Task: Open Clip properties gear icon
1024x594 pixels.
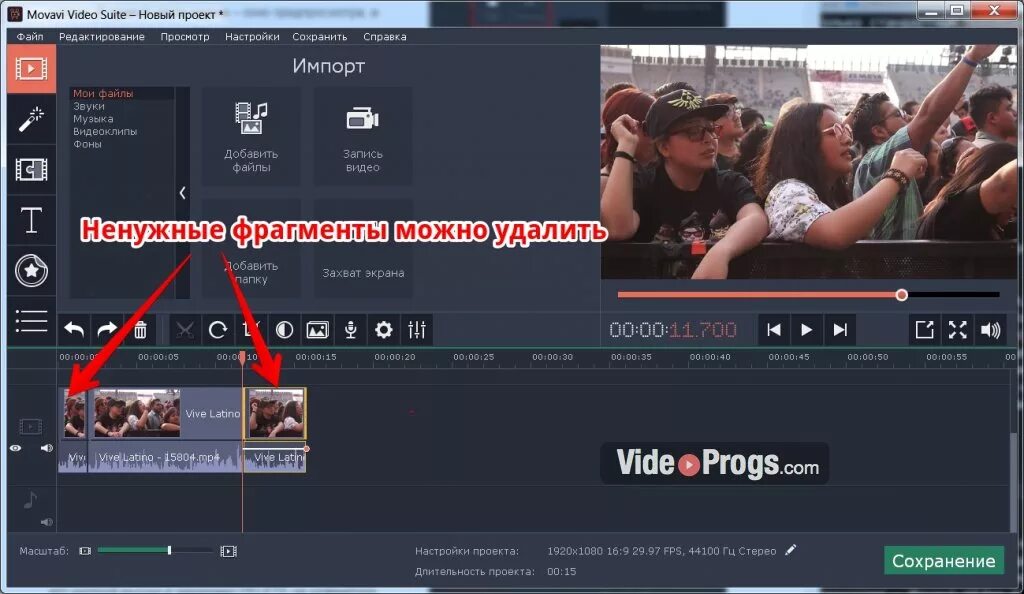Action: (384, 330)
